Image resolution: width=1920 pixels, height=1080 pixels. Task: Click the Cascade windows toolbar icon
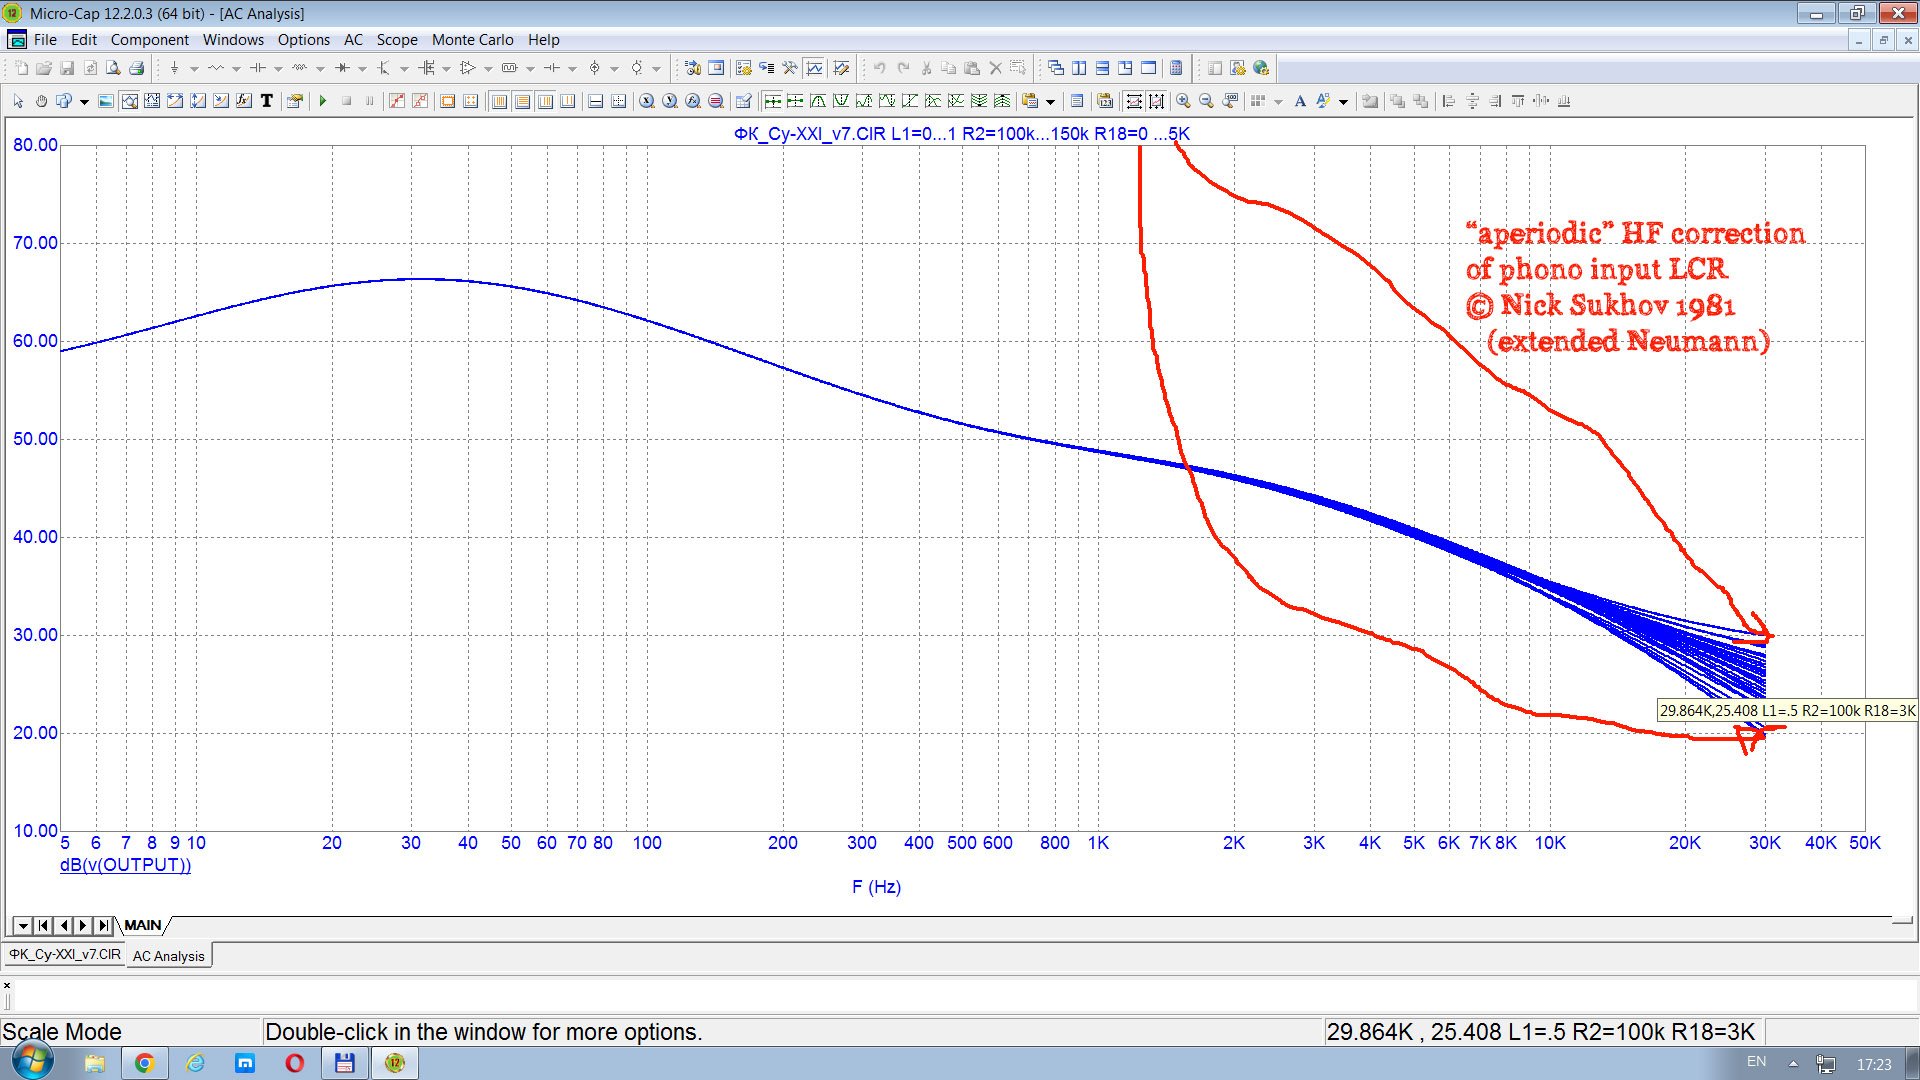click(1056, 68)
